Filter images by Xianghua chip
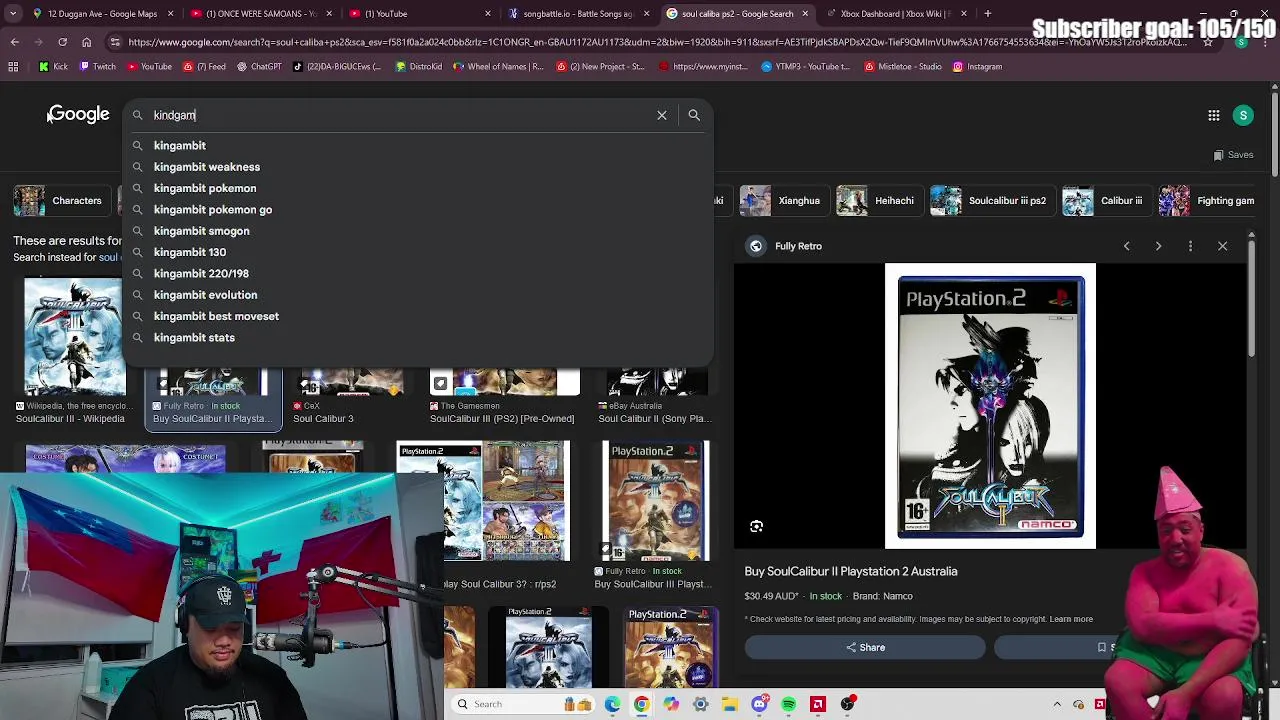This screenshot has width=1280, height=720. (784, 201)
